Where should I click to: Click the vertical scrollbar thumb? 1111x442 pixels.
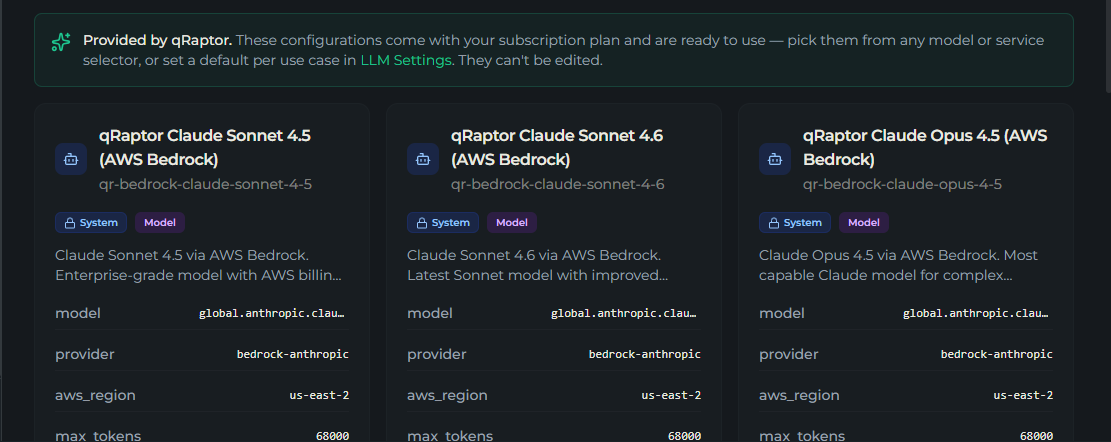tap(1107, 46)
